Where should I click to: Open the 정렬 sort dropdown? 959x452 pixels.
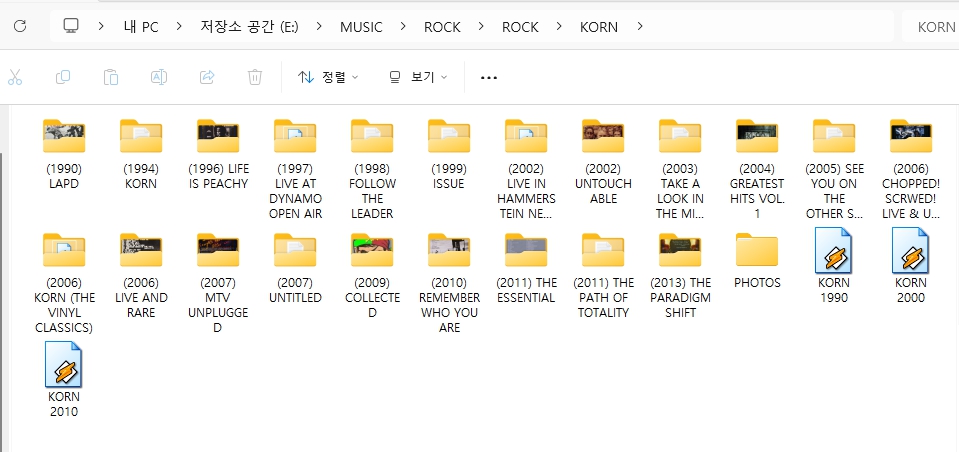click(328, 77)
